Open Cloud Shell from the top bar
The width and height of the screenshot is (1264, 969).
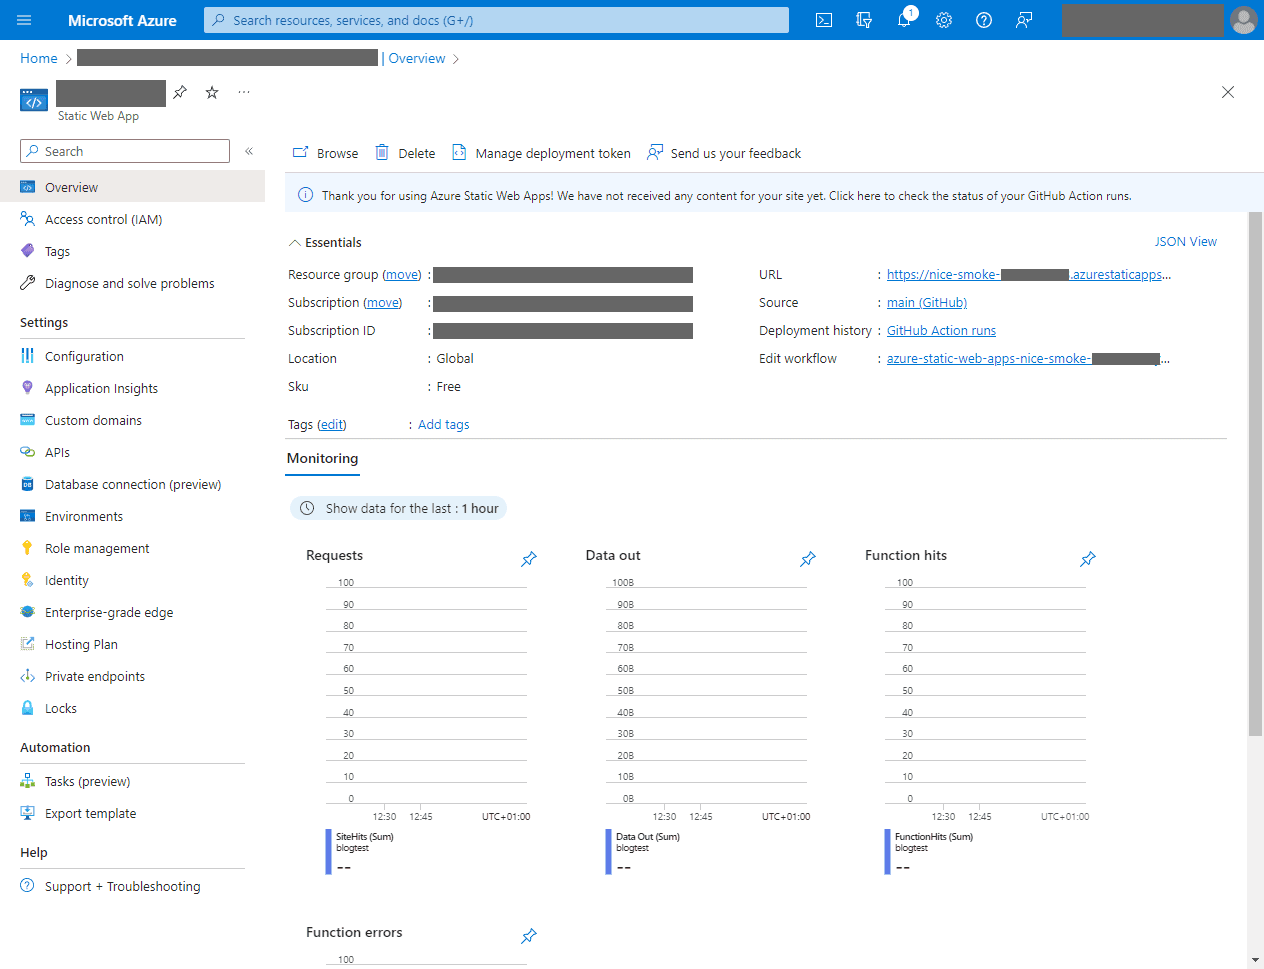click(824, 20)
